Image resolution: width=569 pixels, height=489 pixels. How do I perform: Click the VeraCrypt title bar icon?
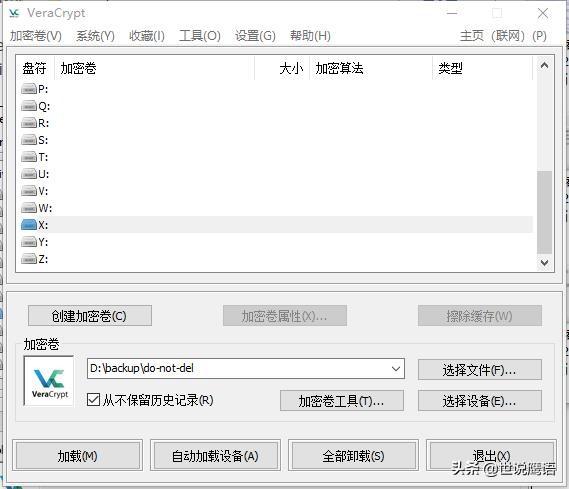(x=14, y=13)
